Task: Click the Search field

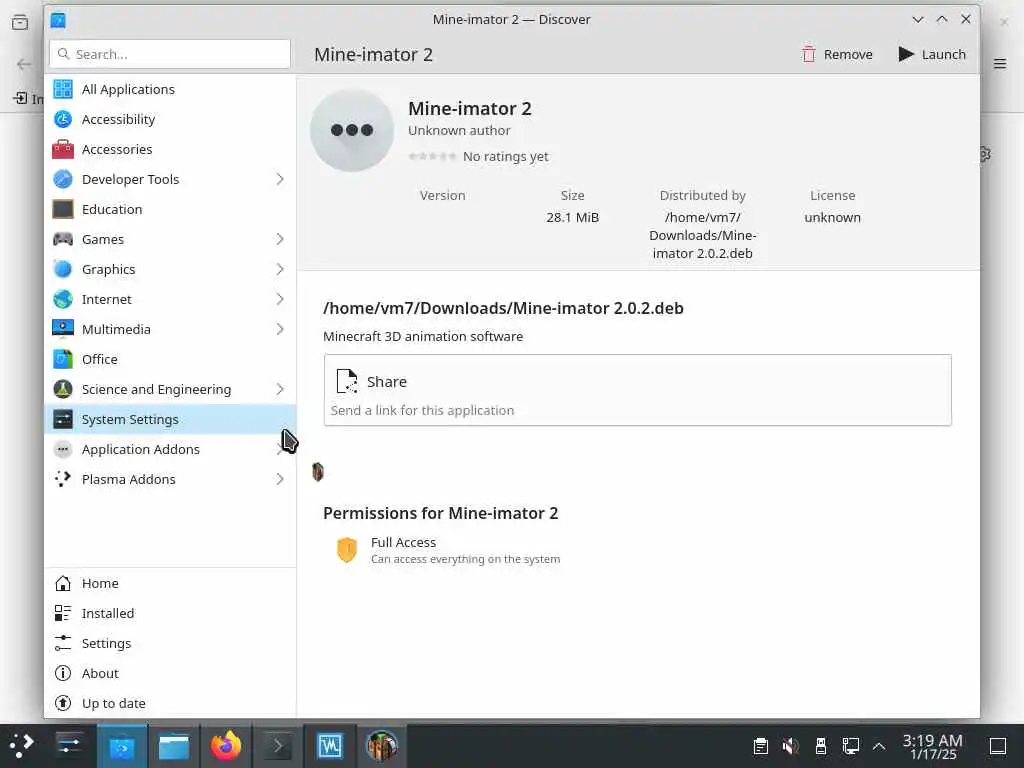Action: pos(170,54)
